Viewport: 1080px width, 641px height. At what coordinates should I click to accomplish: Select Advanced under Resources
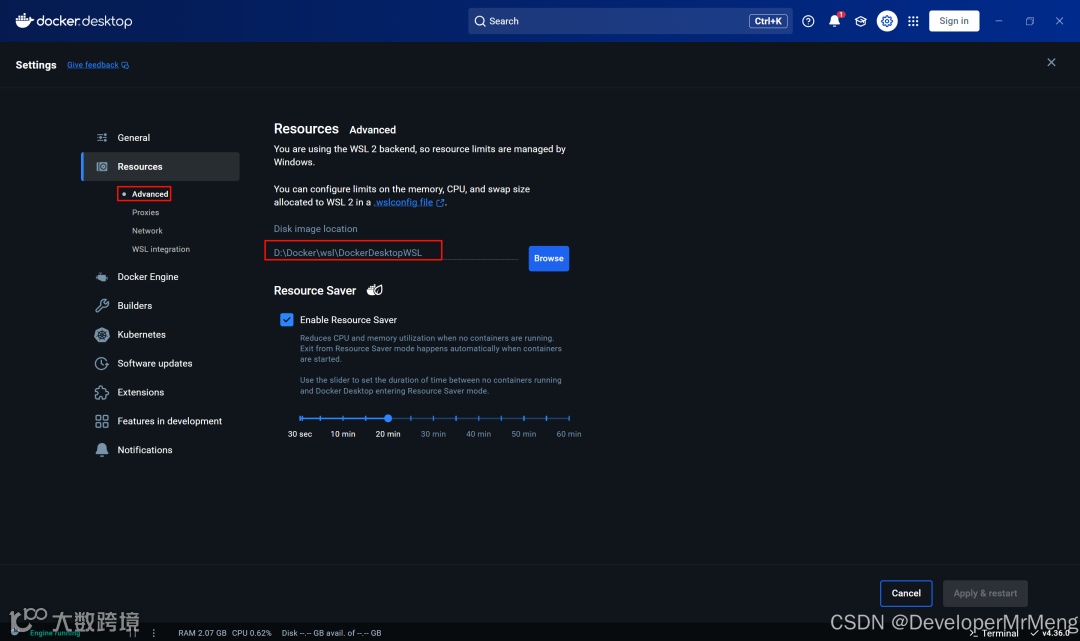[149, 194]
